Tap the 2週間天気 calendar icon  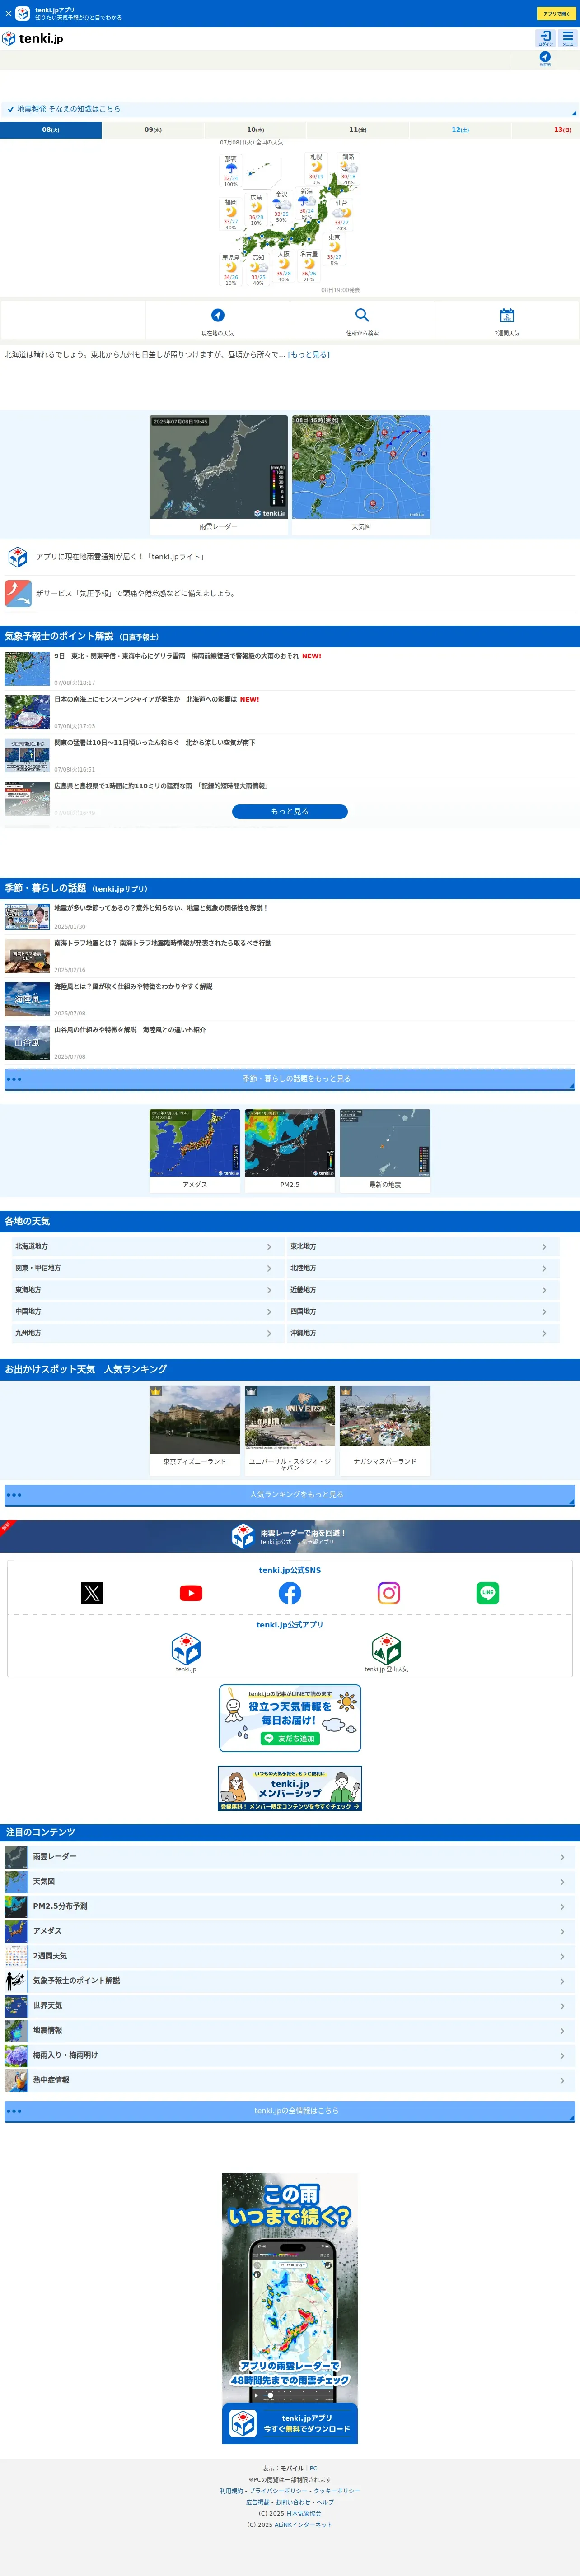click(507, 315)
